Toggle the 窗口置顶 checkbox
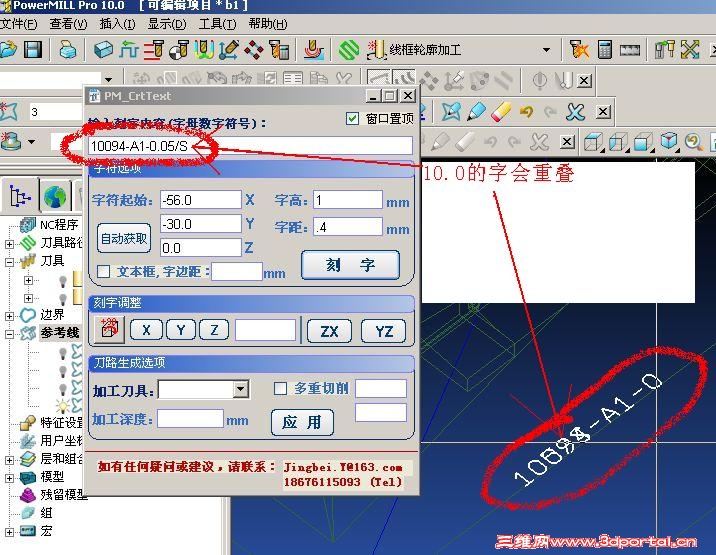 click(x=352, y=119)
